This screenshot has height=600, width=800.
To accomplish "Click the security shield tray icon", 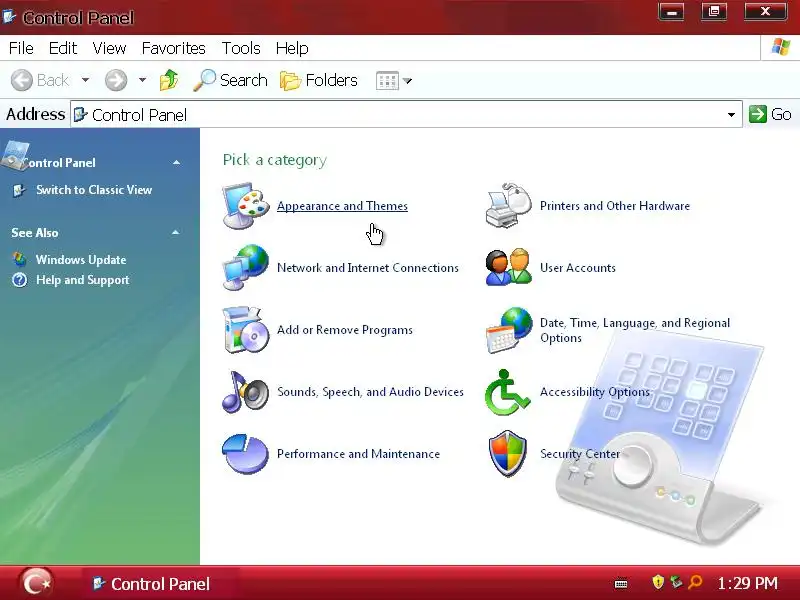I will click(658, 582).
